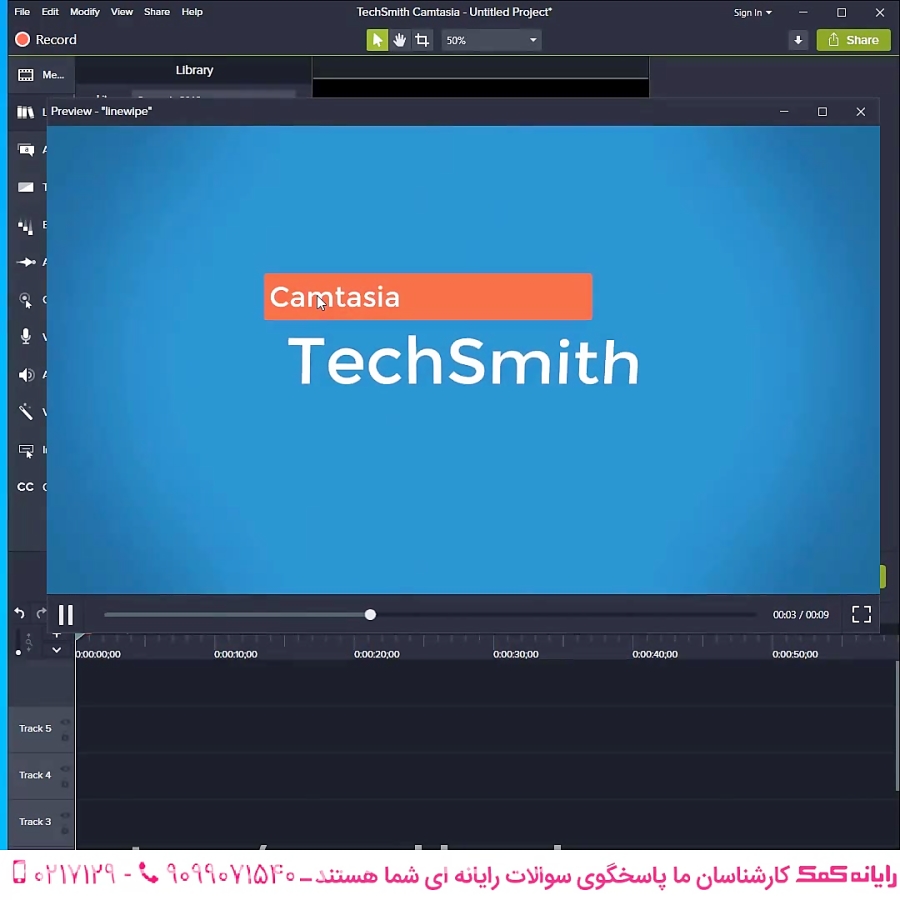
Task: Select the Crop tool in the toolbar
Action: [x=422, y=39]
